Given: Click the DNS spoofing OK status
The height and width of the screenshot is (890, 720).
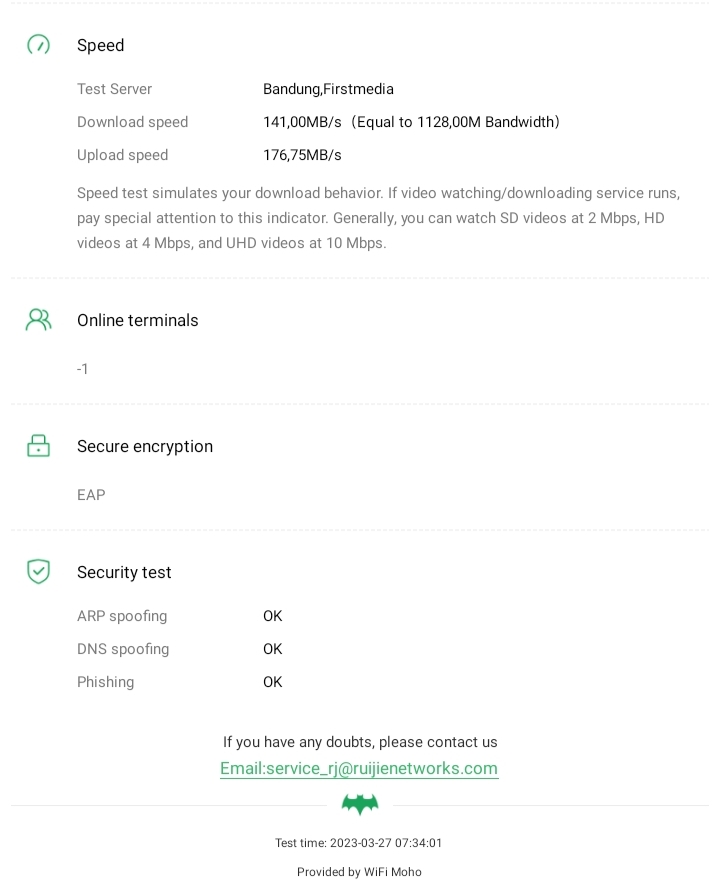Looking at the screenshot, I should coord(273,649).
